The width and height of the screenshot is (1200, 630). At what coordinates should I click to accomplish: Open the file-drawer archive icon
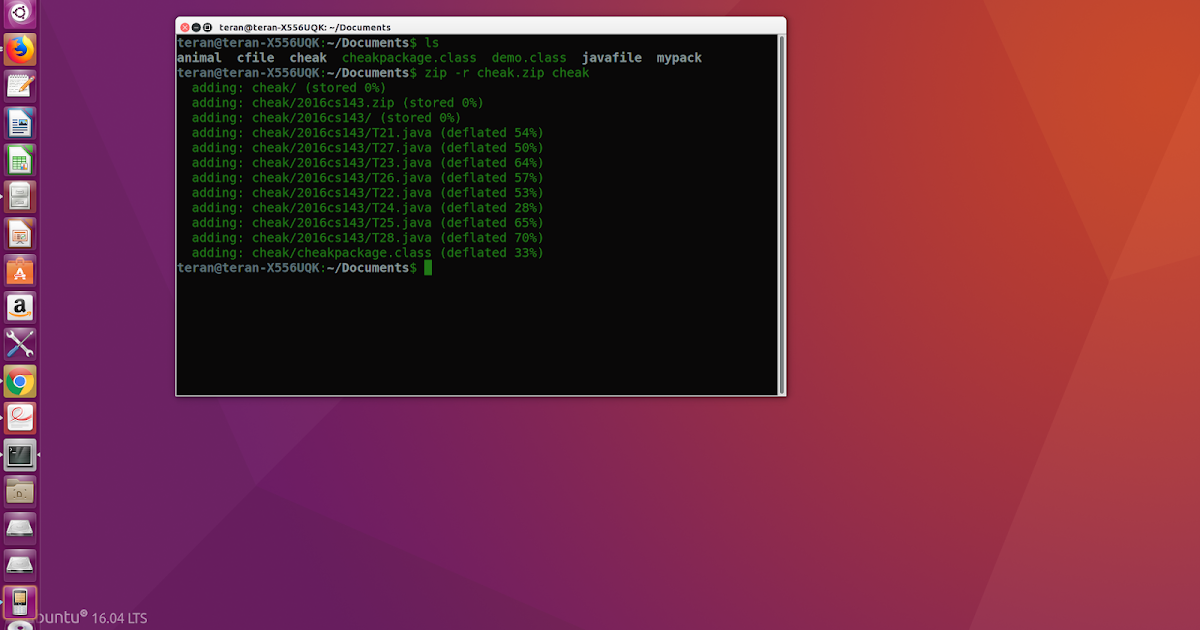[x=20, y=196]
